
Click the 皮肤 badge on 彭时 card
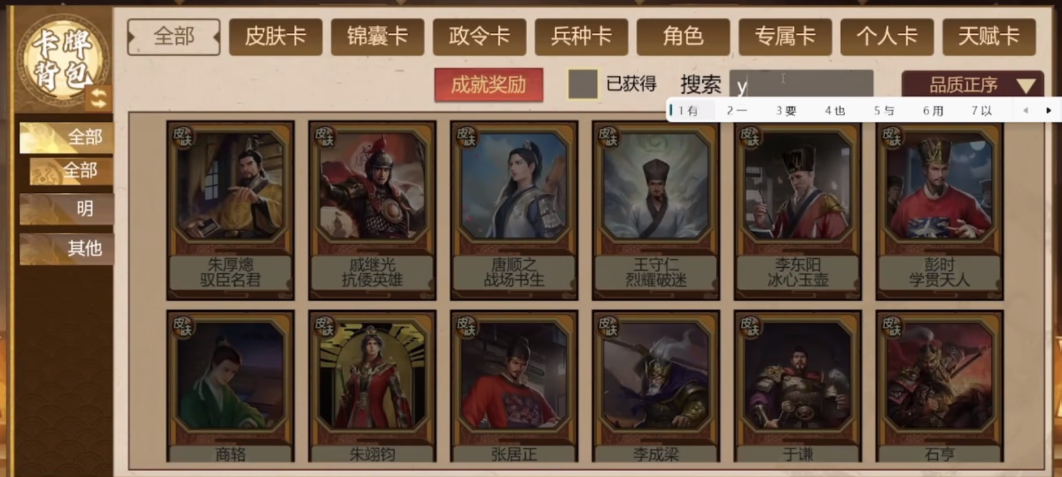(893, 137)
